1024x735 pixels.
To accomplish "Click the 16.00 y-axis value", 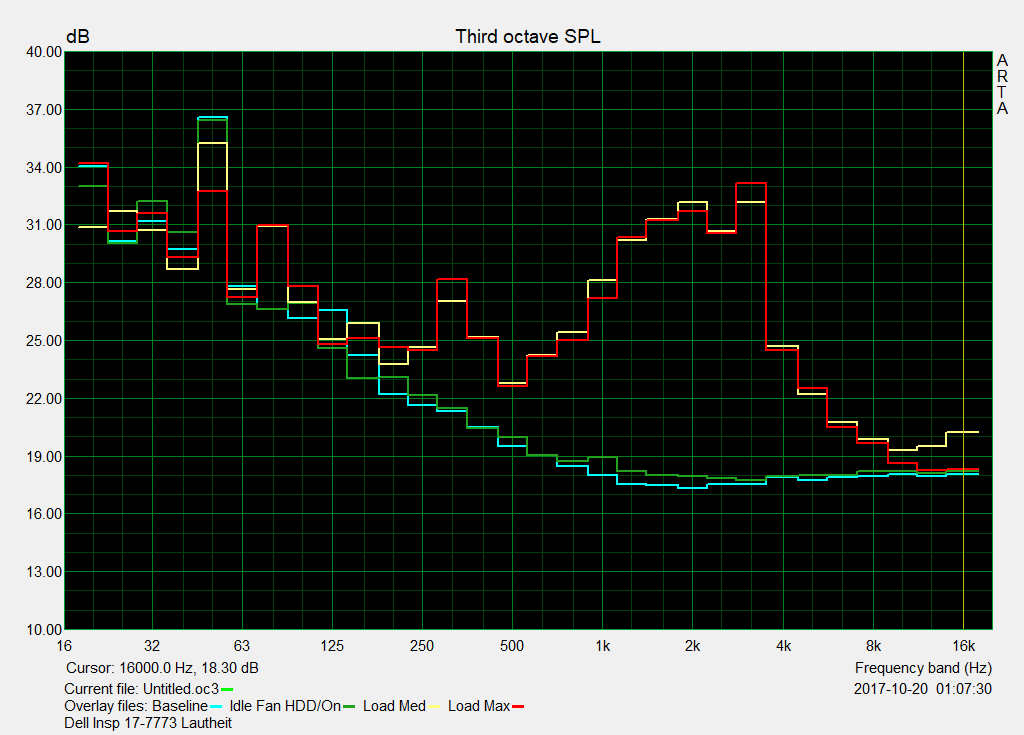I will click(44, 514).
